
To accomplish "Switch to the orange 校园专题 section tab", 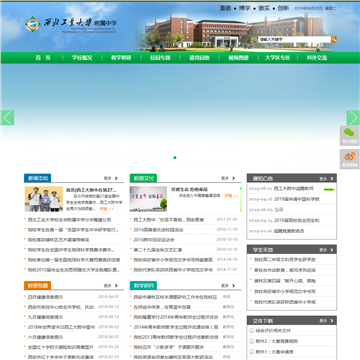I will (x=37, y=285).
